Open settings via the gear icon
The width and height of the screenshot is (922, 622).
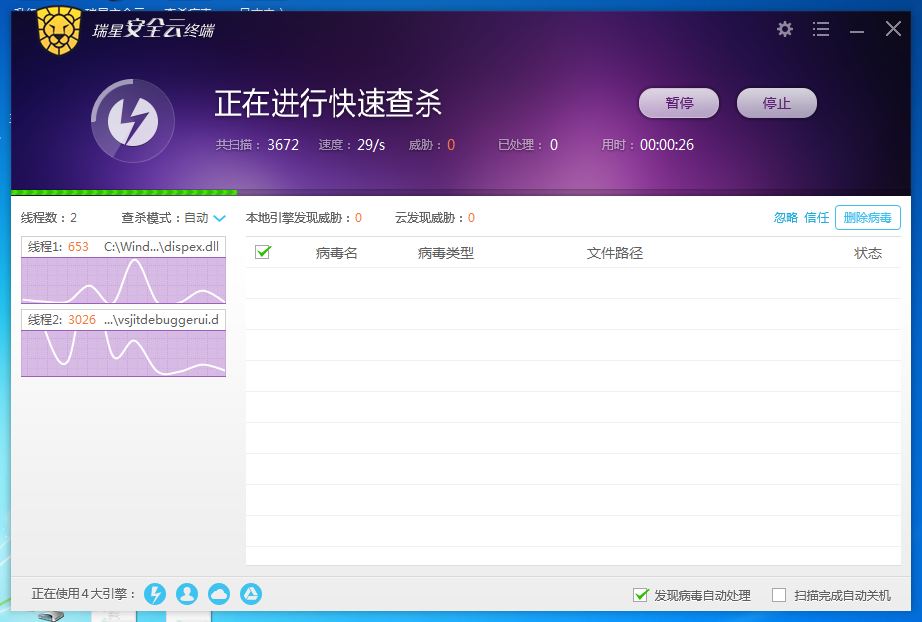(x=785, y=29)
